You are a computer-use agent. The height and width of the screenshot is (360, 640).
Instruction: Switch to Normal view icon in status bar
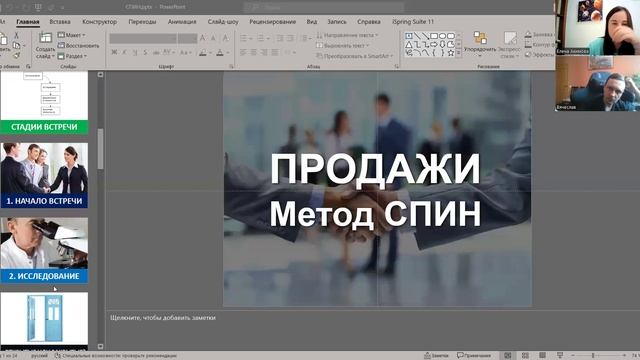tap(508, 356)
